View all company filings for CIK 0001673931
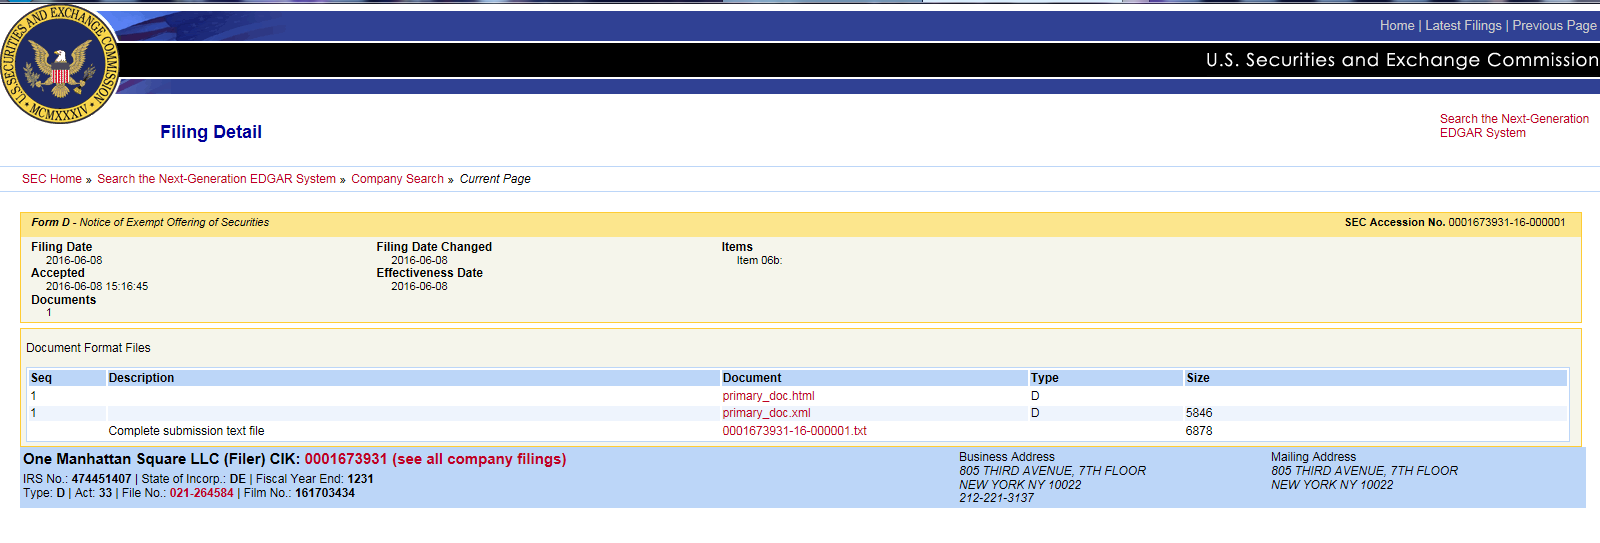Screen dimensions: 1600x543 pyautogui.click(x=435, y=459)
